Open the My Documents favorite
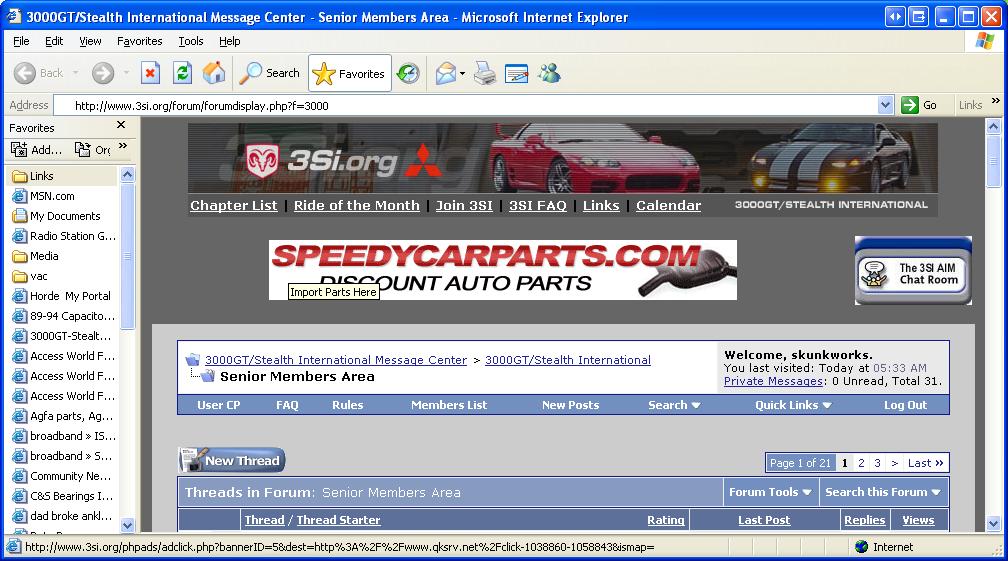Viewport: 1008px width, 561px height. 57,216
